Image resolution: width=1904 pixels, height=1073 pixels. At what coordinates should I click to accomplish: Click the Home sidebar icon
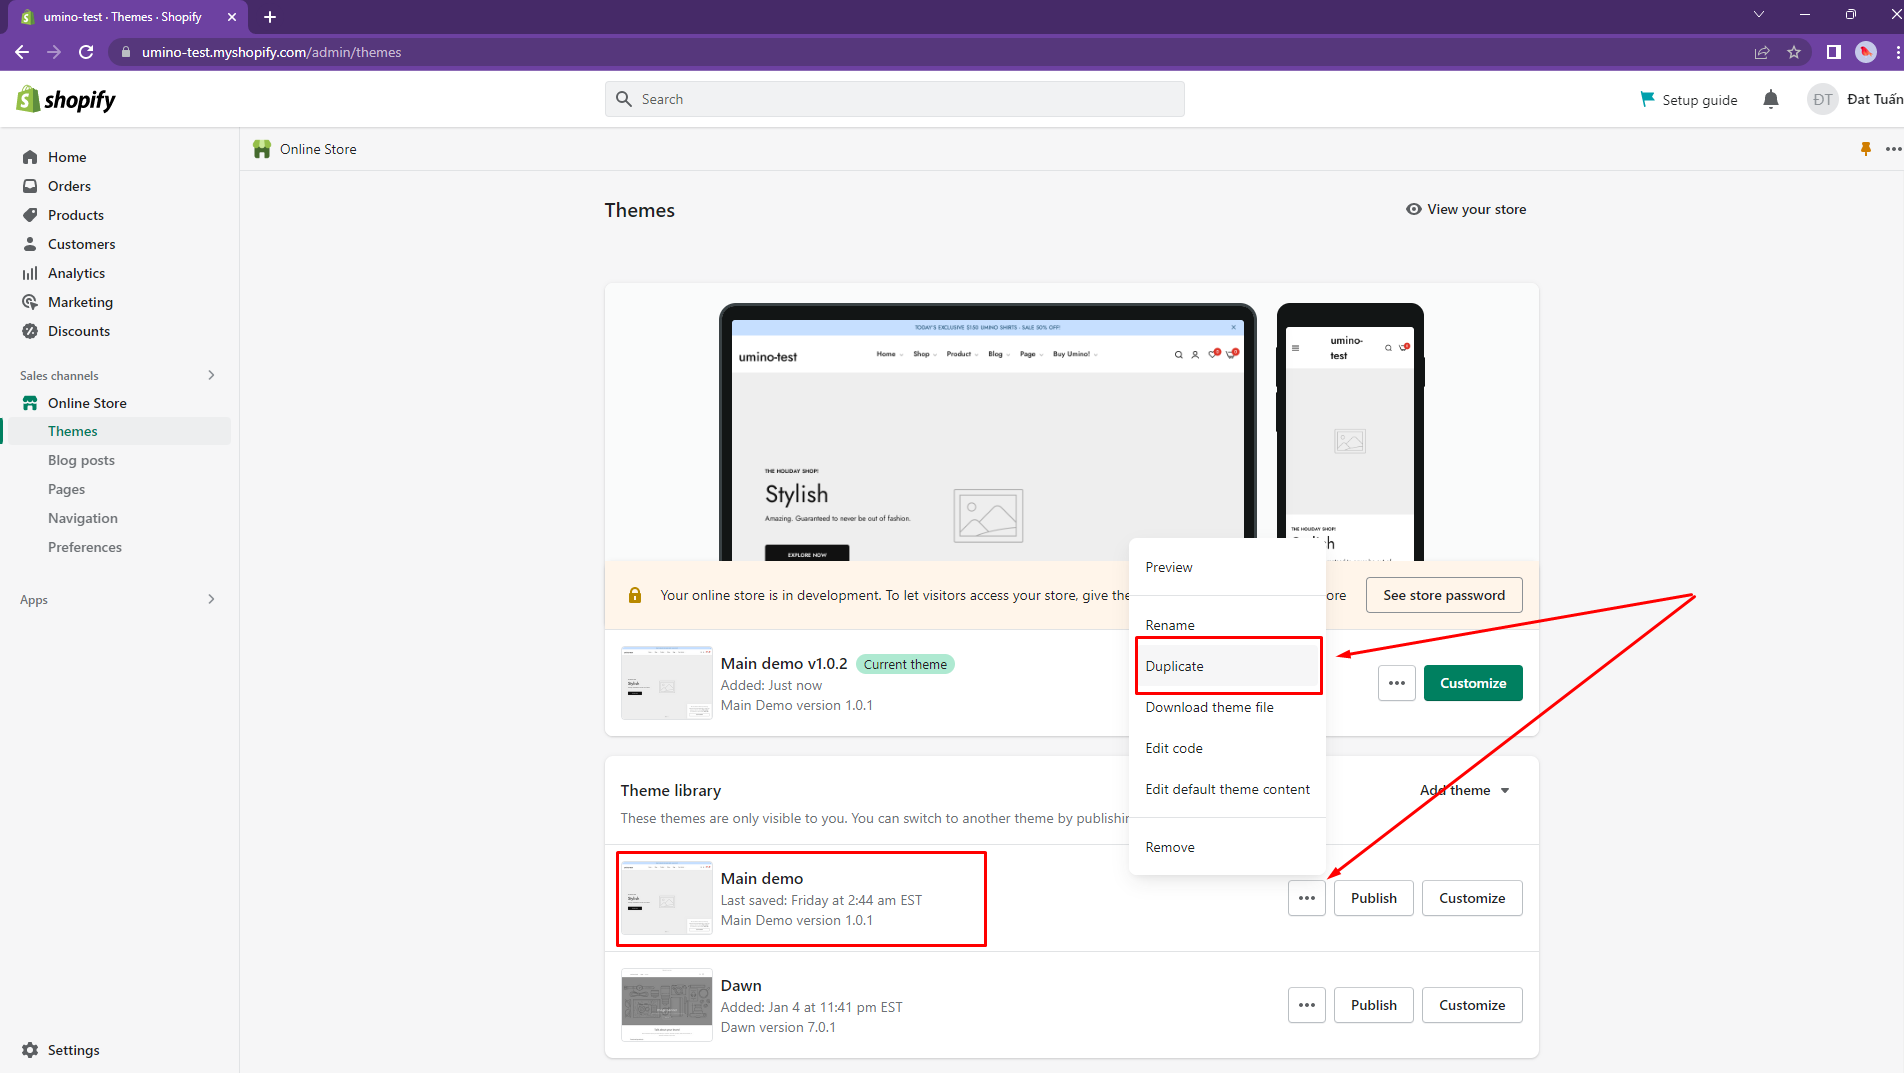(x=30, y=157)
